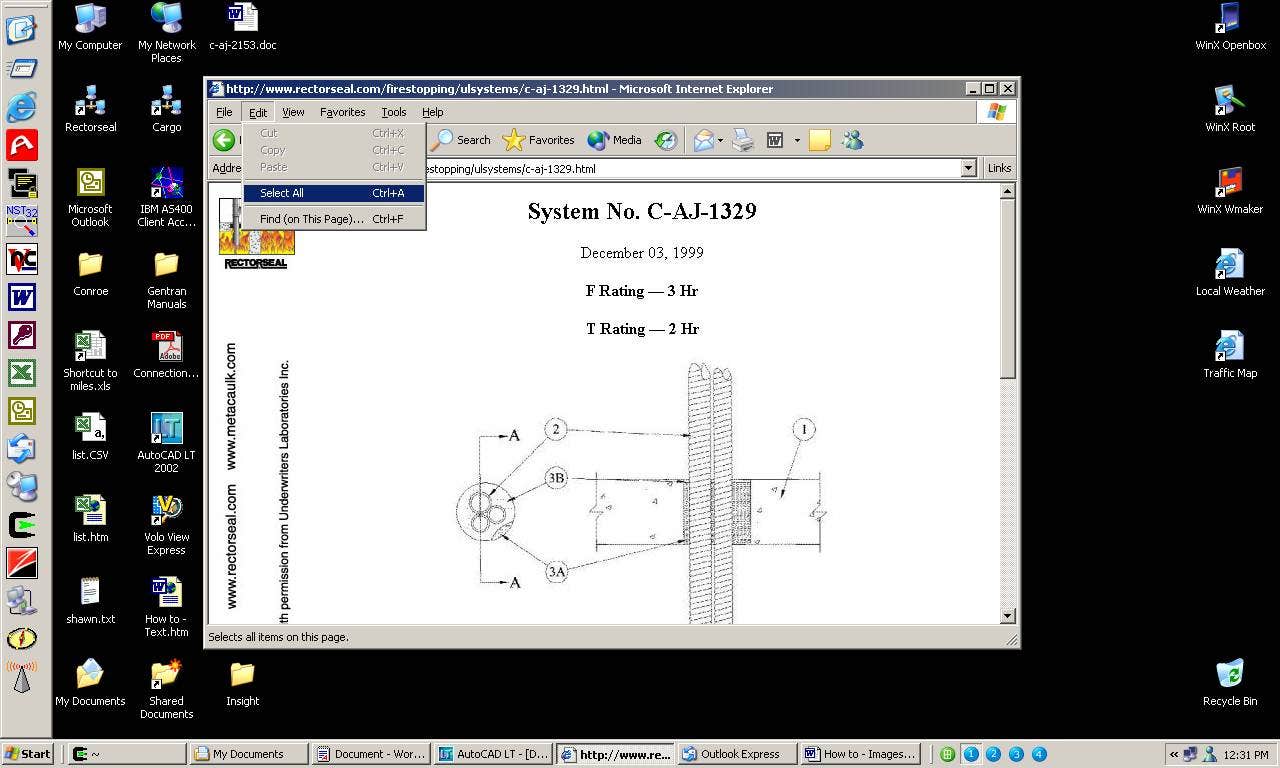Open the Search pane in Internet Explorer
Screen dimensions: 1280x768
pyautogui.click(x=461, y=140)
